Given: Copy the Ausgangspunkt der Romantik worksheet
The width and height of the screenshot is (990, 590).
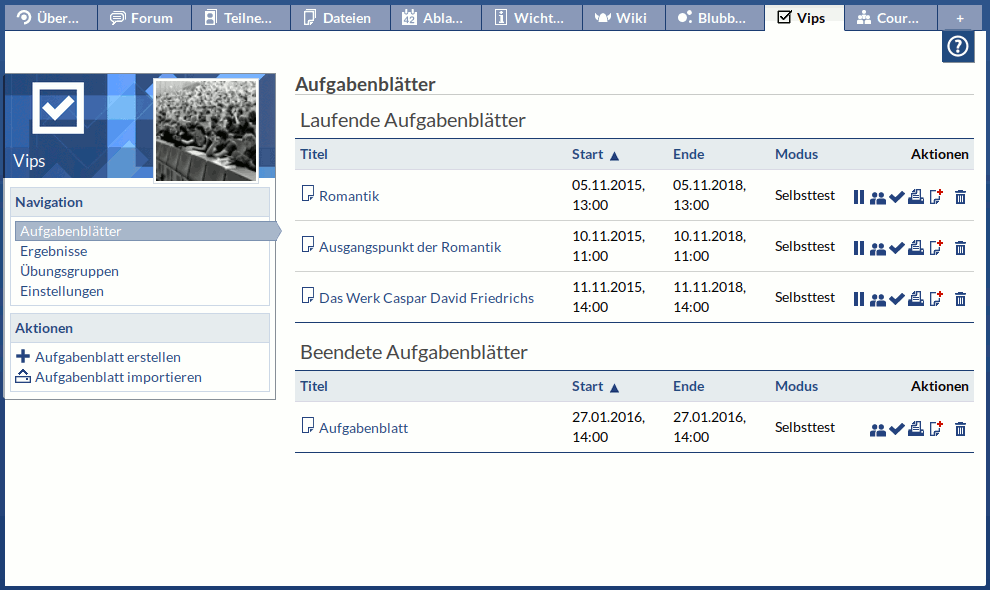Looking at the screenshot, I should click(936, 248).
